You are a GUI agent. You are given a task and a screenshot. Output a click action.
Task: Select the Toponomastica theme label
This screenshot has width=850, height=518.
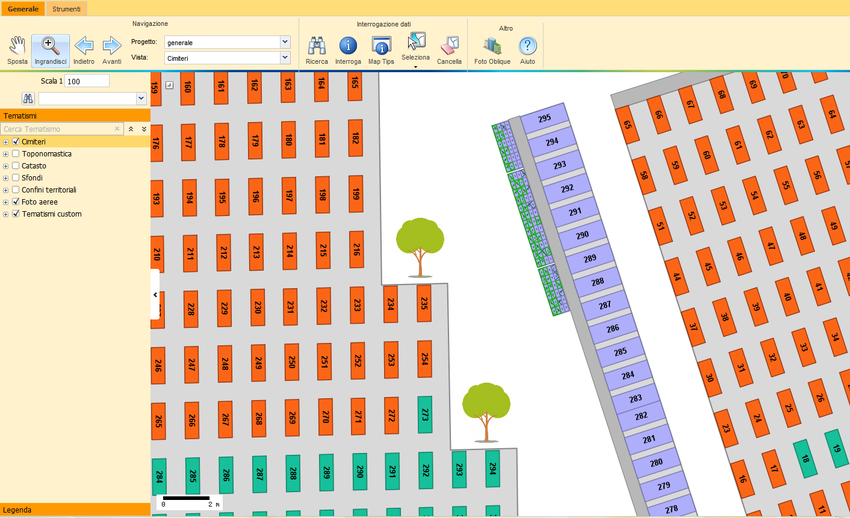point(47,154)
